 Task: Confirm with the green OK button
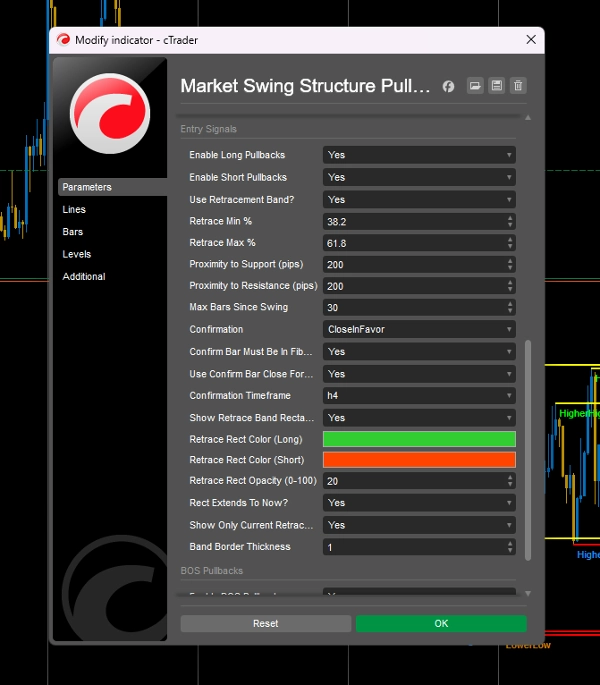[441, 623]
